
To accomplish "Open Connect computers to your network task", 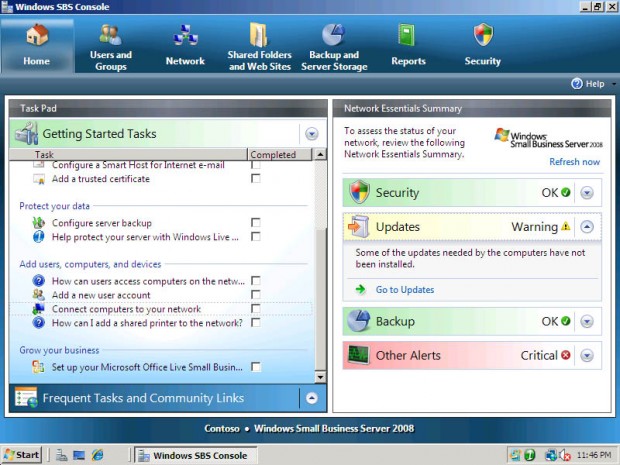I will click(127, 309).
